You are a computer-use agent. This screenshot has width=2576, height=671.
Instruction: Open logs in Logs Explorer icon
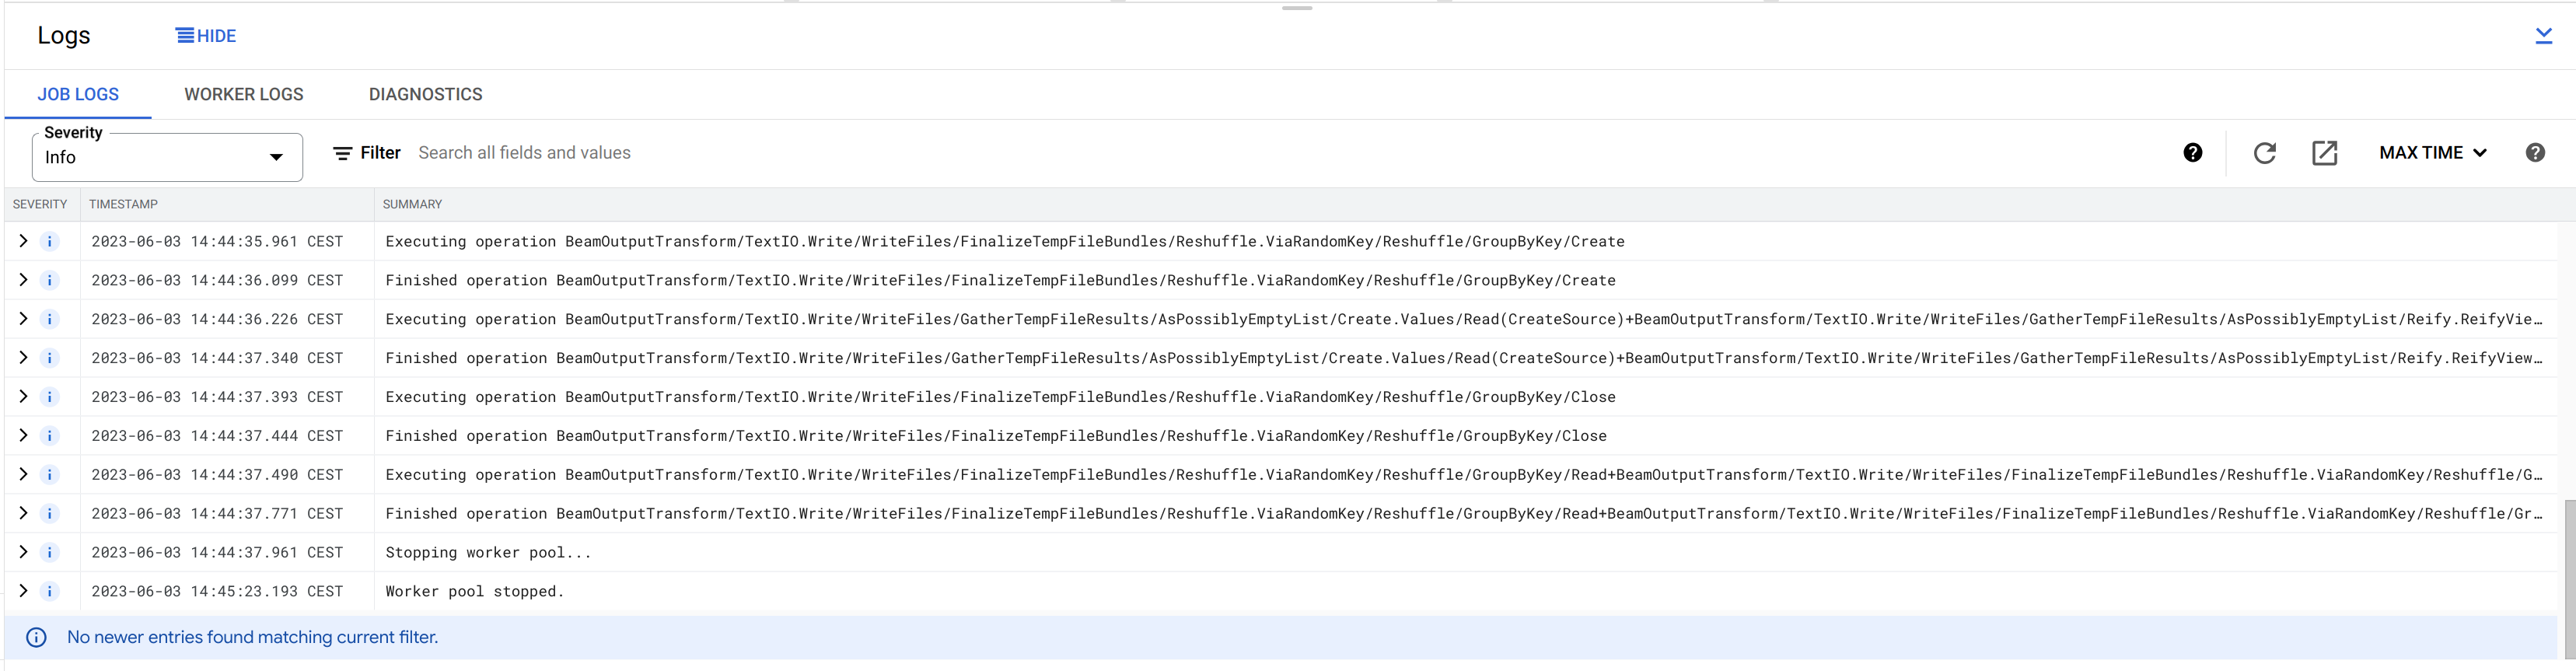[x=2324, y=153]
